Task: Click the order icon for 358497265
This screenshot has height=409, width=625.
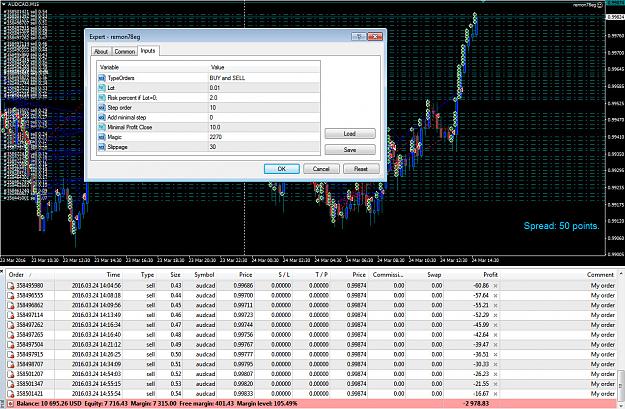Action: point(11,335)
